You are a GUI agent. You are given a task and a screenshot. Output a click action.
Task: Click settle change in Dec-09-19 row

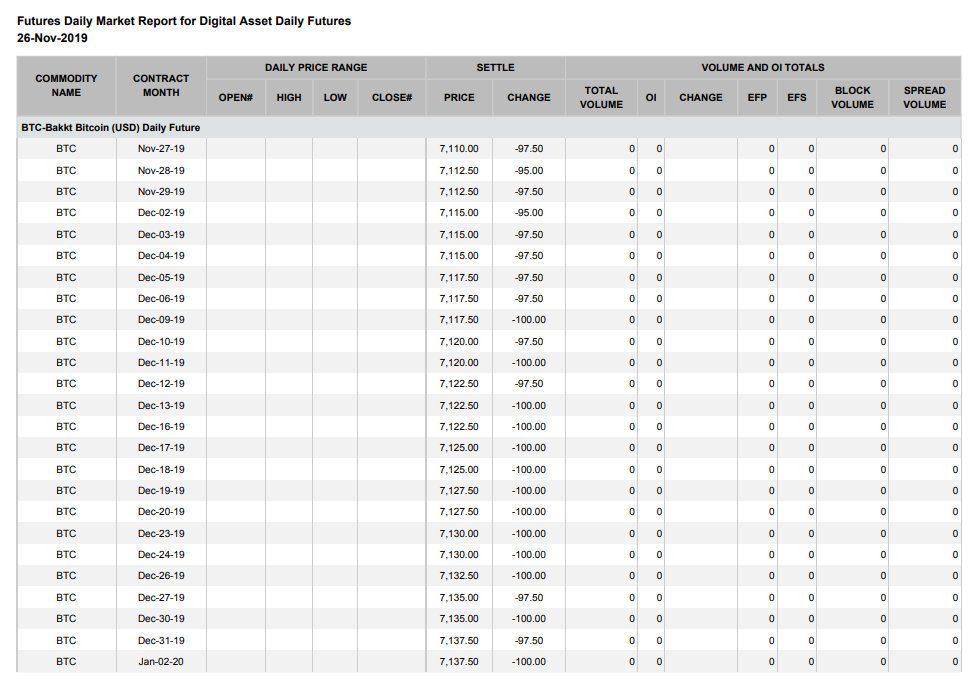point(529,319)
